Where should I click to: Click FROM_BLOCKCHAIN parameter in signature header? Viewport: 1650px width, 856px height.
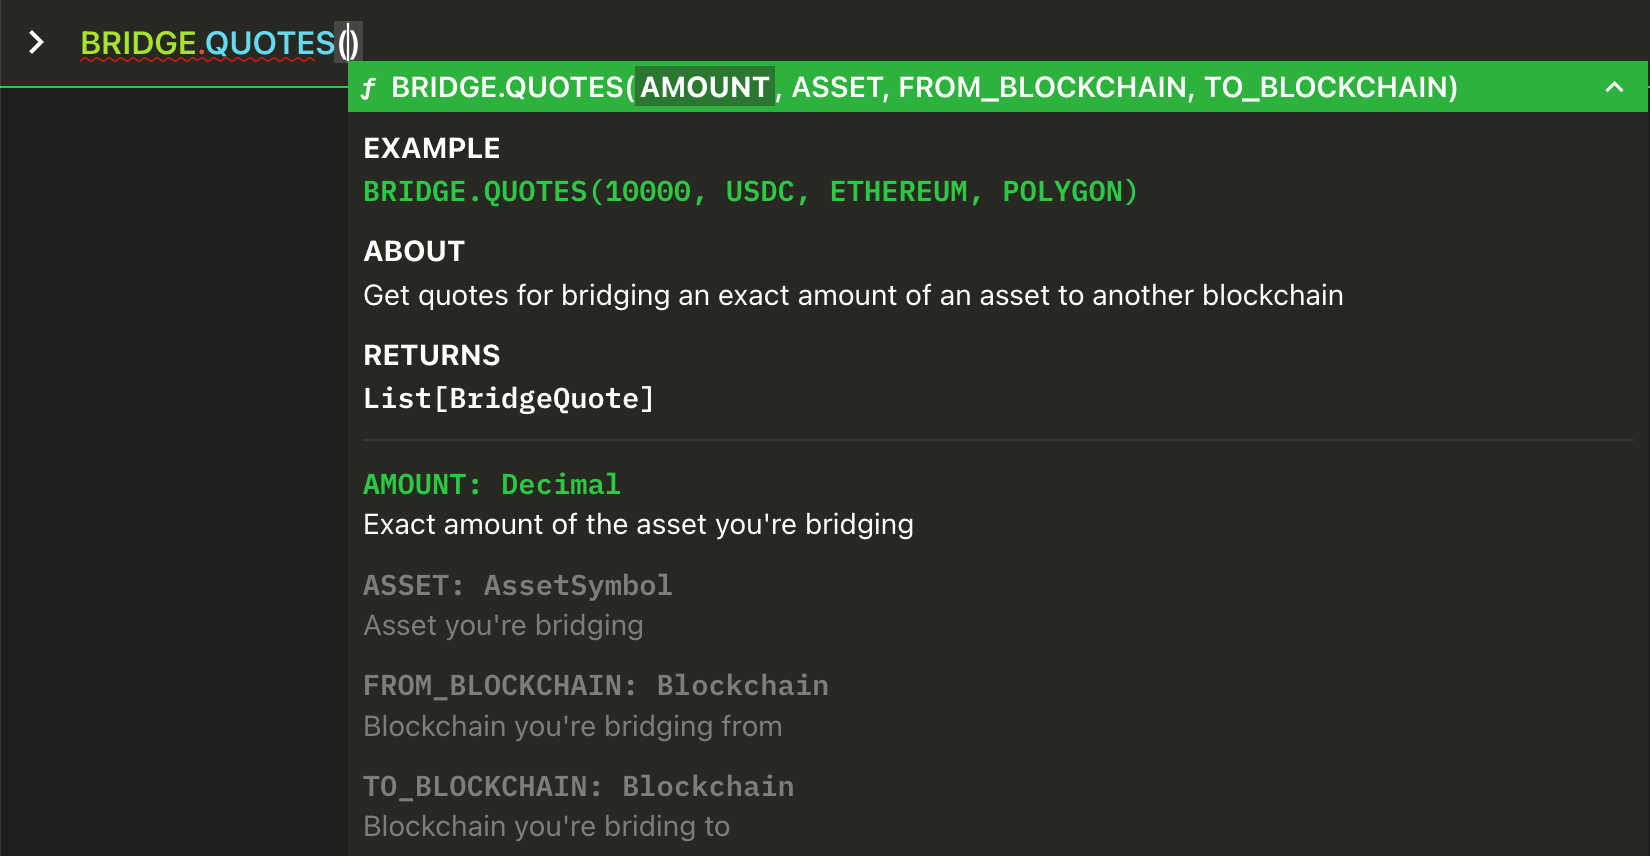tap(1041, 87)
